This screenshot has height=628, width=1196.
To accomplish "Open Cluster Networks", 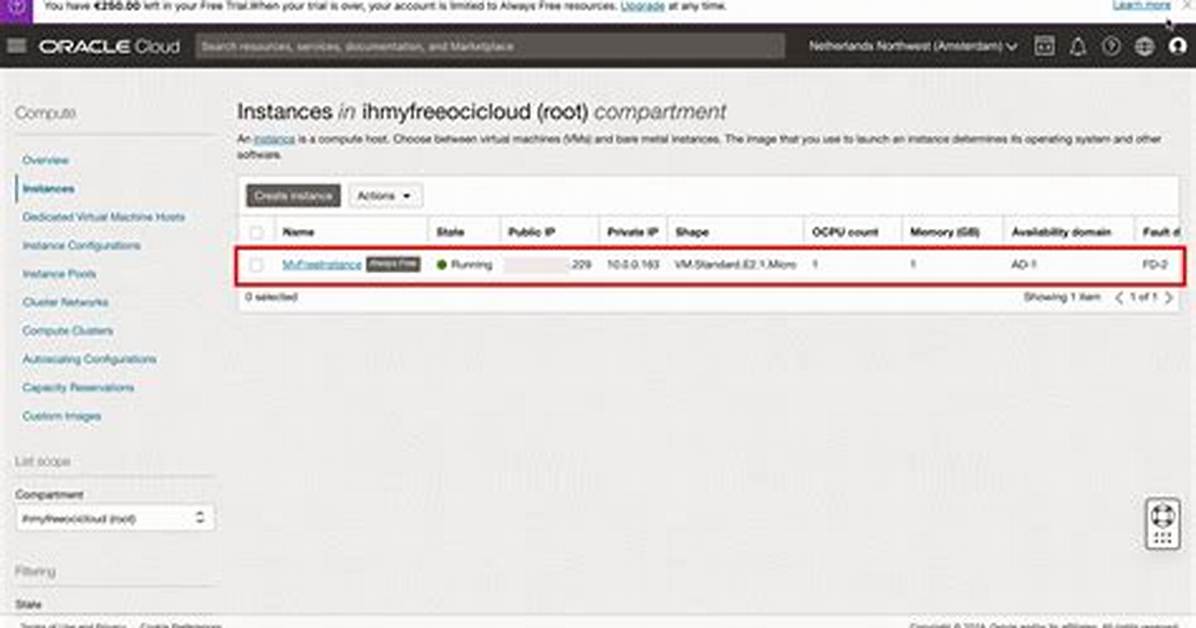I will (66, 302).
